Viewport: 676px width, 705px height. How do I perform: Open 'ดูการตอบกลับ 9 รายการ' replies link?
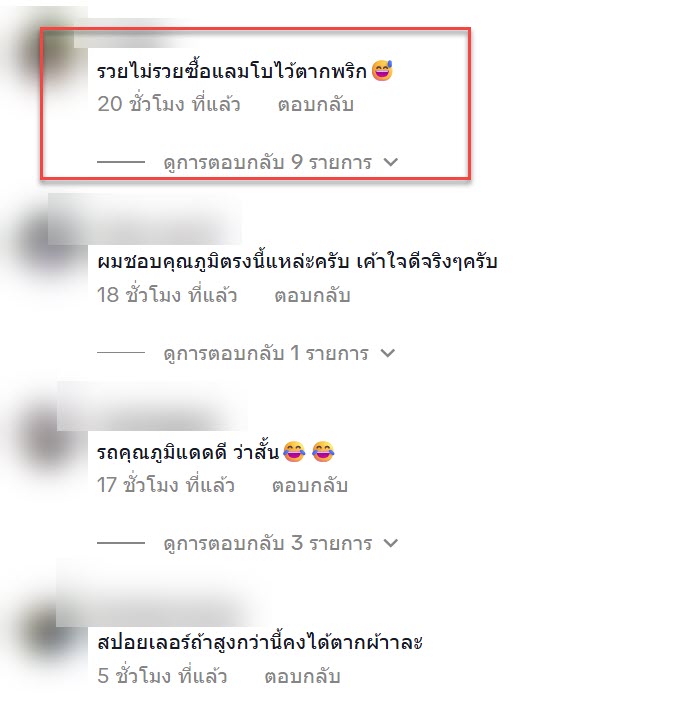268,162
